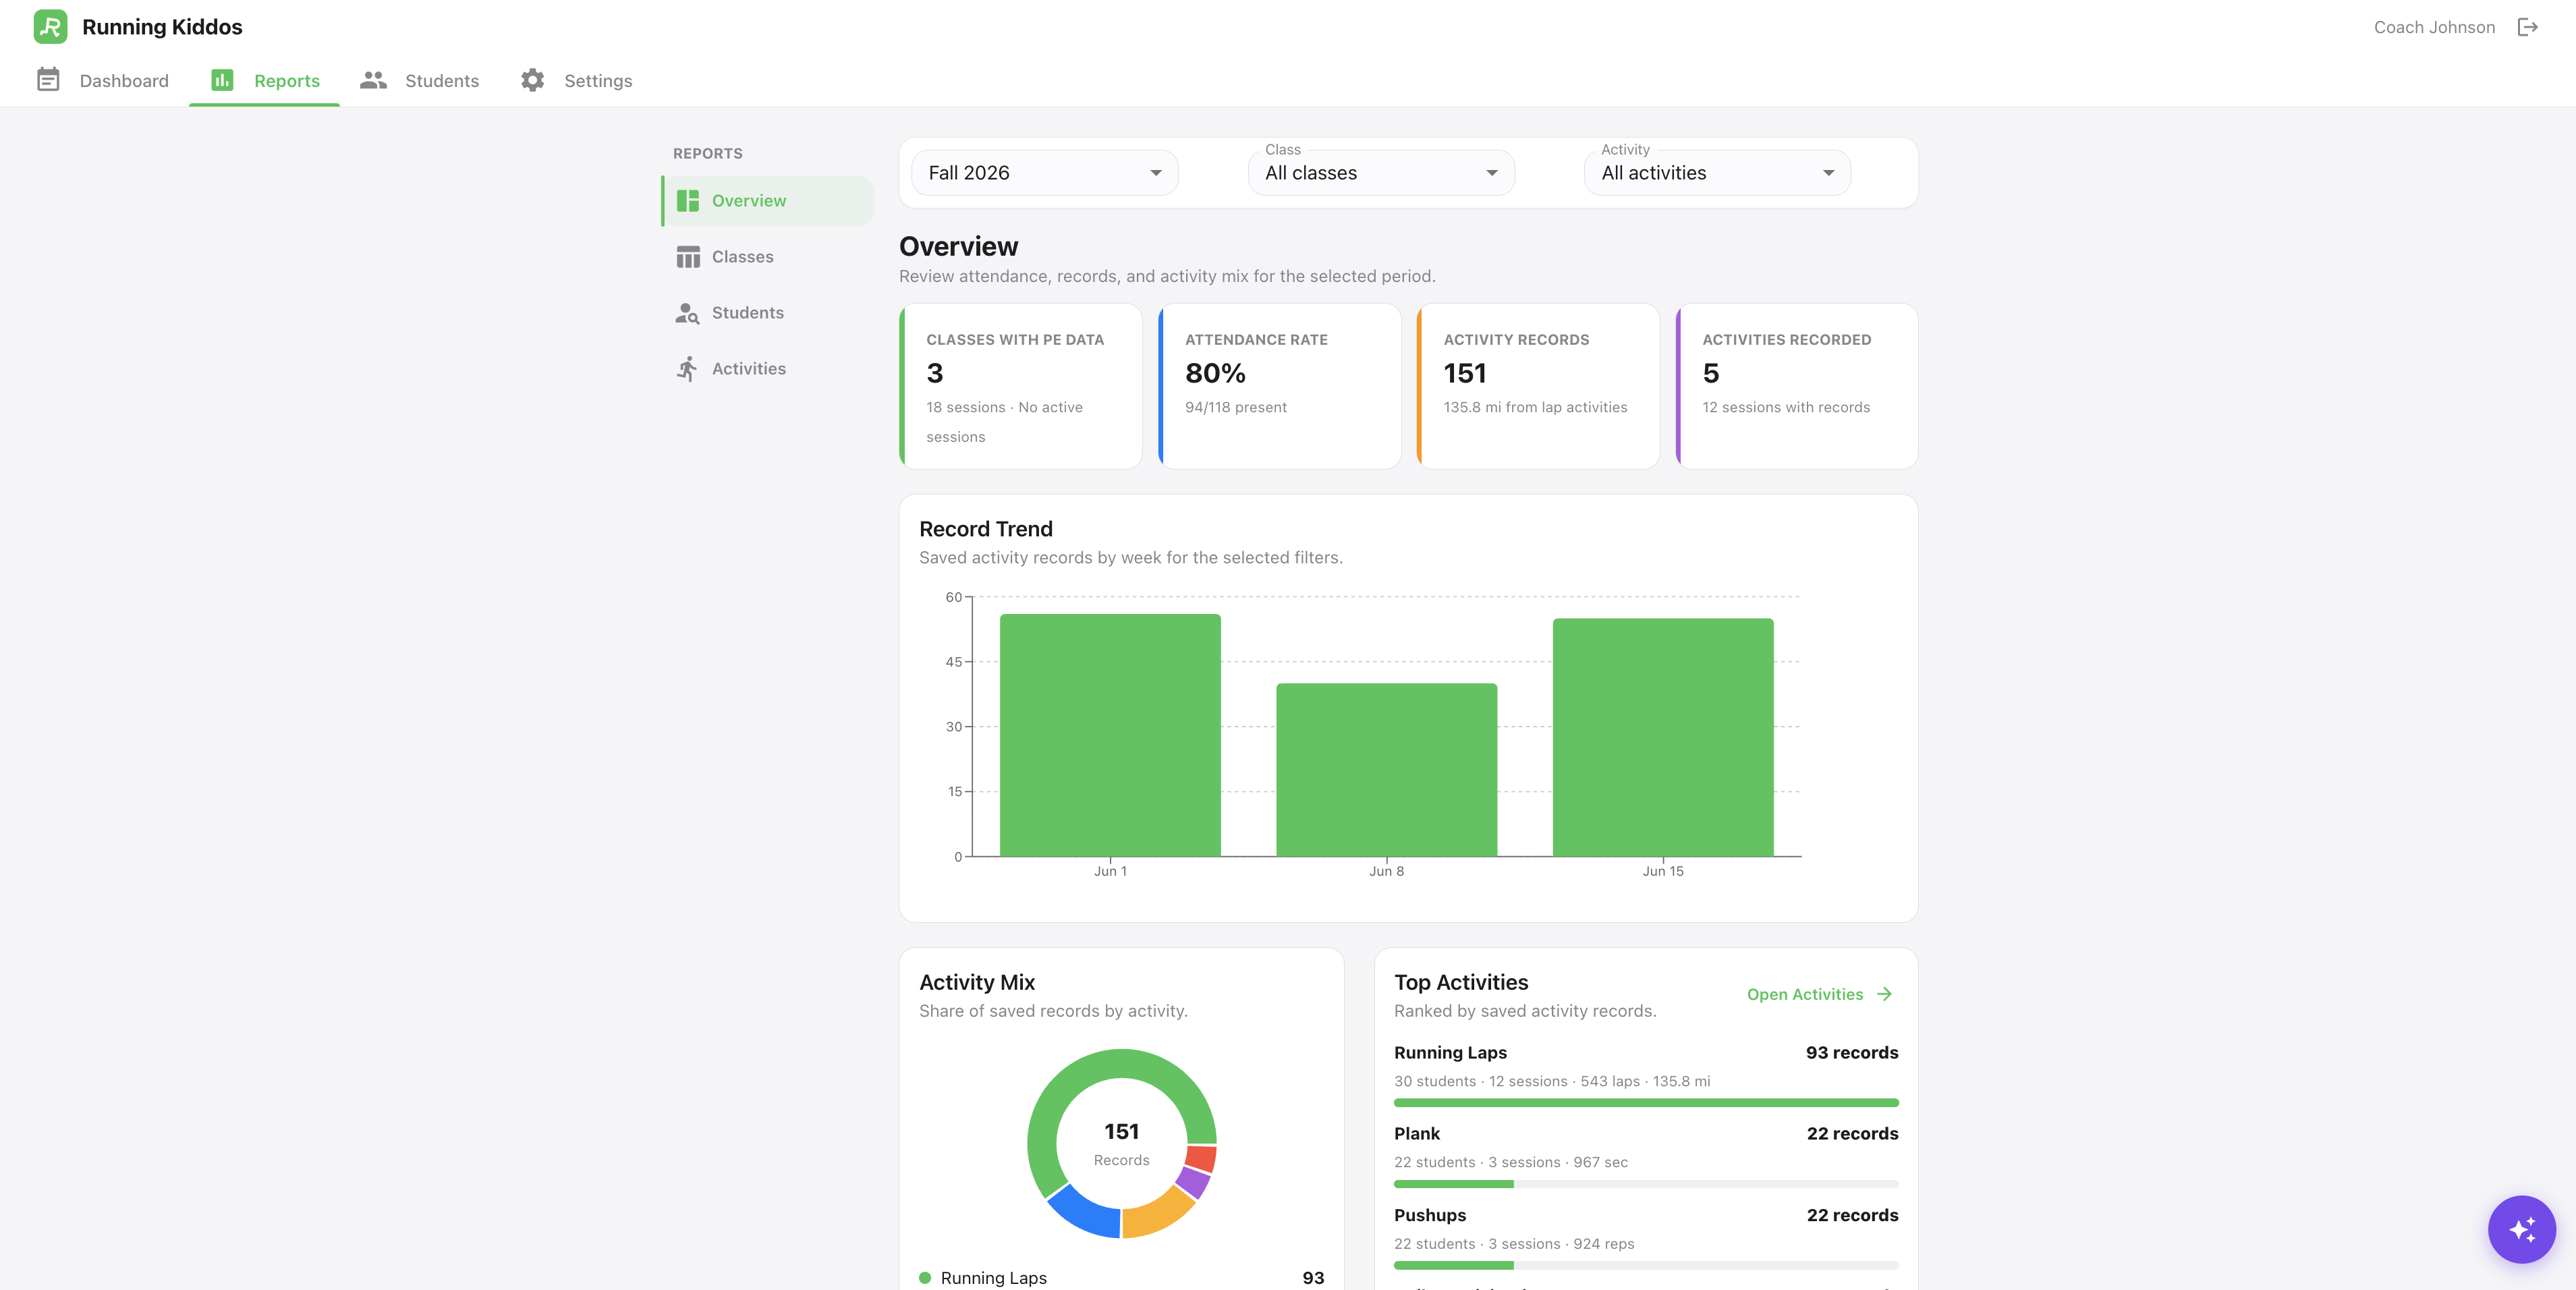Expand the Fall 2026 term dropdown
This screenshot has height=1290, width=2576.
tap(1044, 173)
